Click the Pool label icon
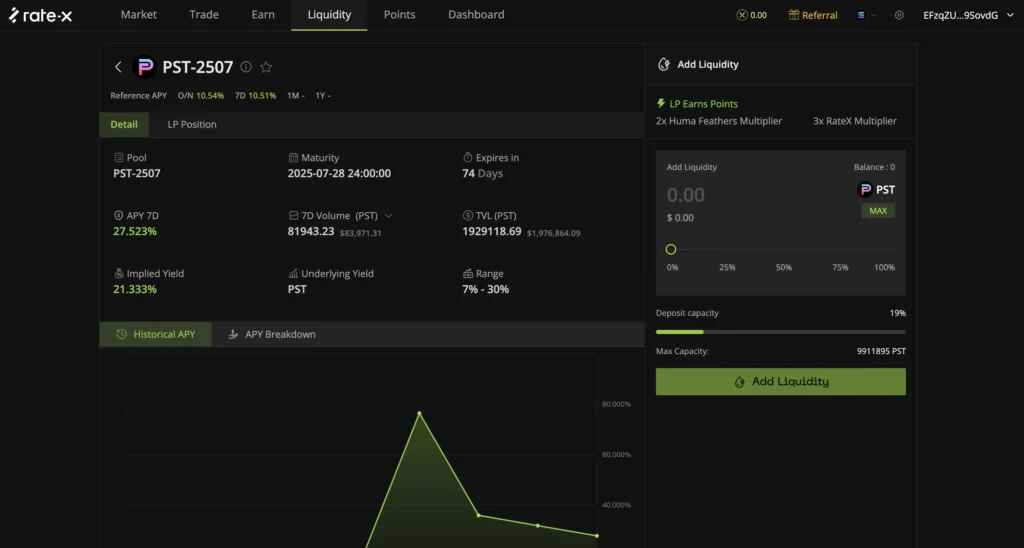 pos(118,157)
